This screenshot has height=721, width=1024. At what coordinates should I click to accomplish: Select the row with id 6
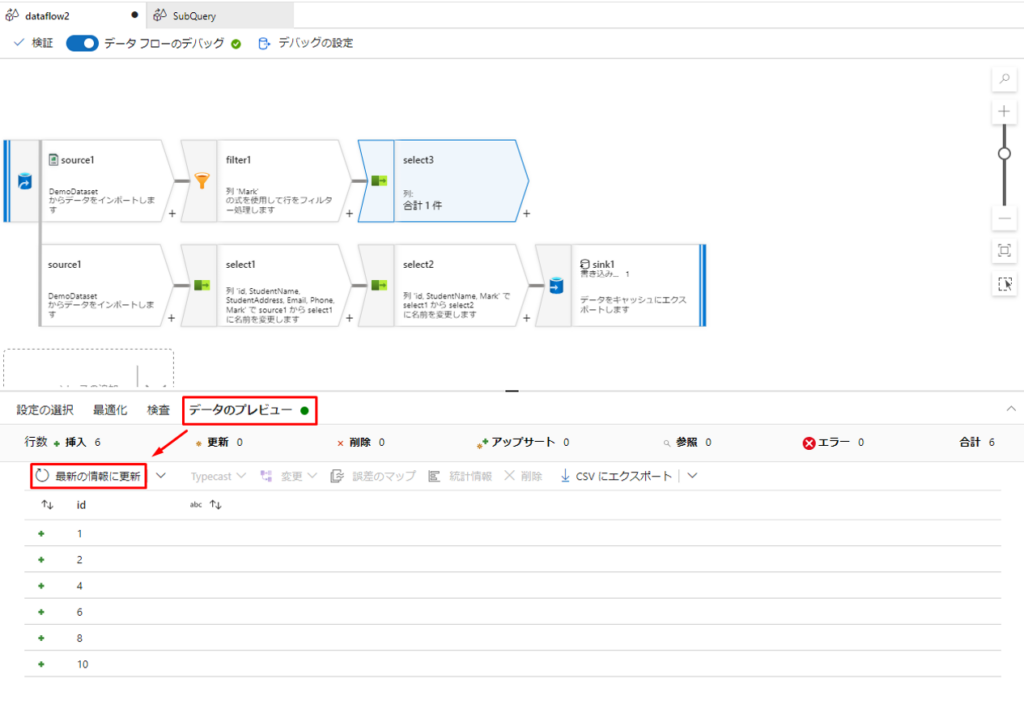click(x=513, y=612)
